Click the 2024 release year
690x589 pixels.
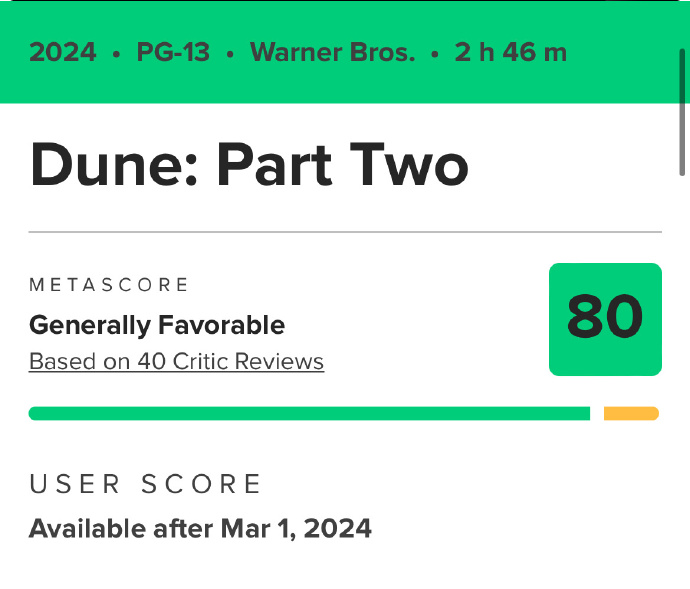63,52
